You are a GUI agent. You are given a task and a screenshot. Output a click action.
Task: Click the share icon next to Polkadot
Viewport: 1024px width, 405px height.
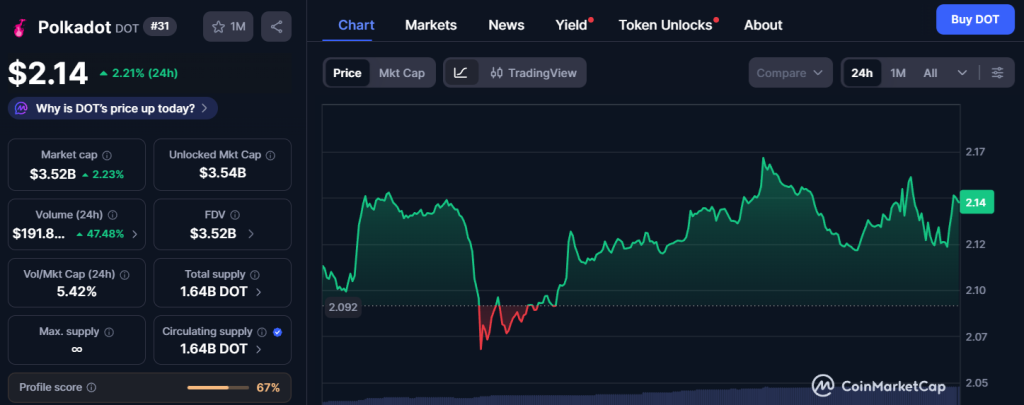[x=276, y=27]
